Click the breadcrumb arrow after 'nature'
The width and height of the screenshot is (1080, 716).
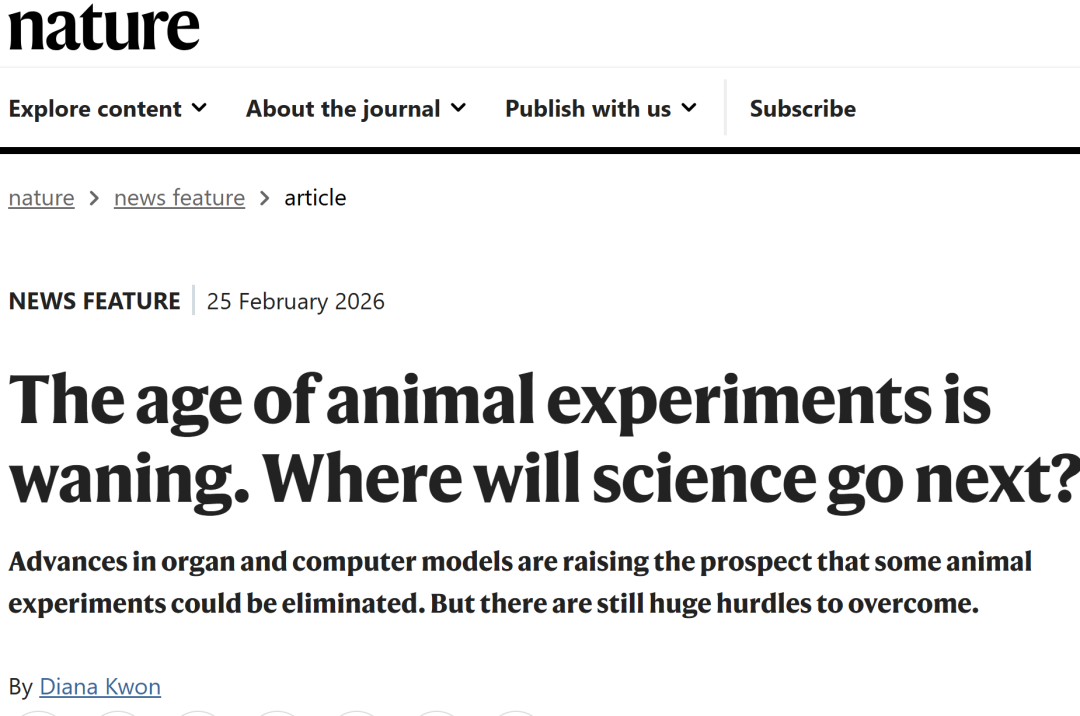(94, 198)
